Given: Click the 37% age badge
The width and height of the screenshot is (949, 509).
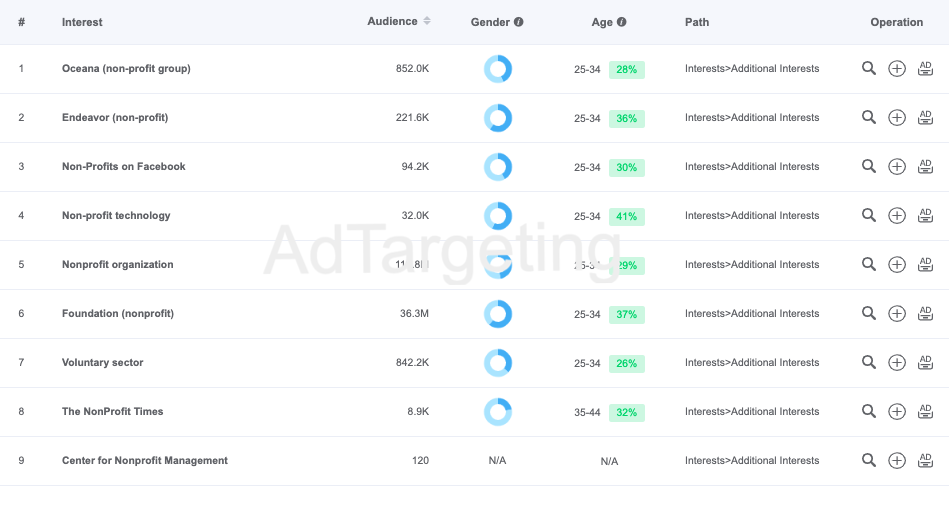Looking at the screenshot, I should click(626, 315).
